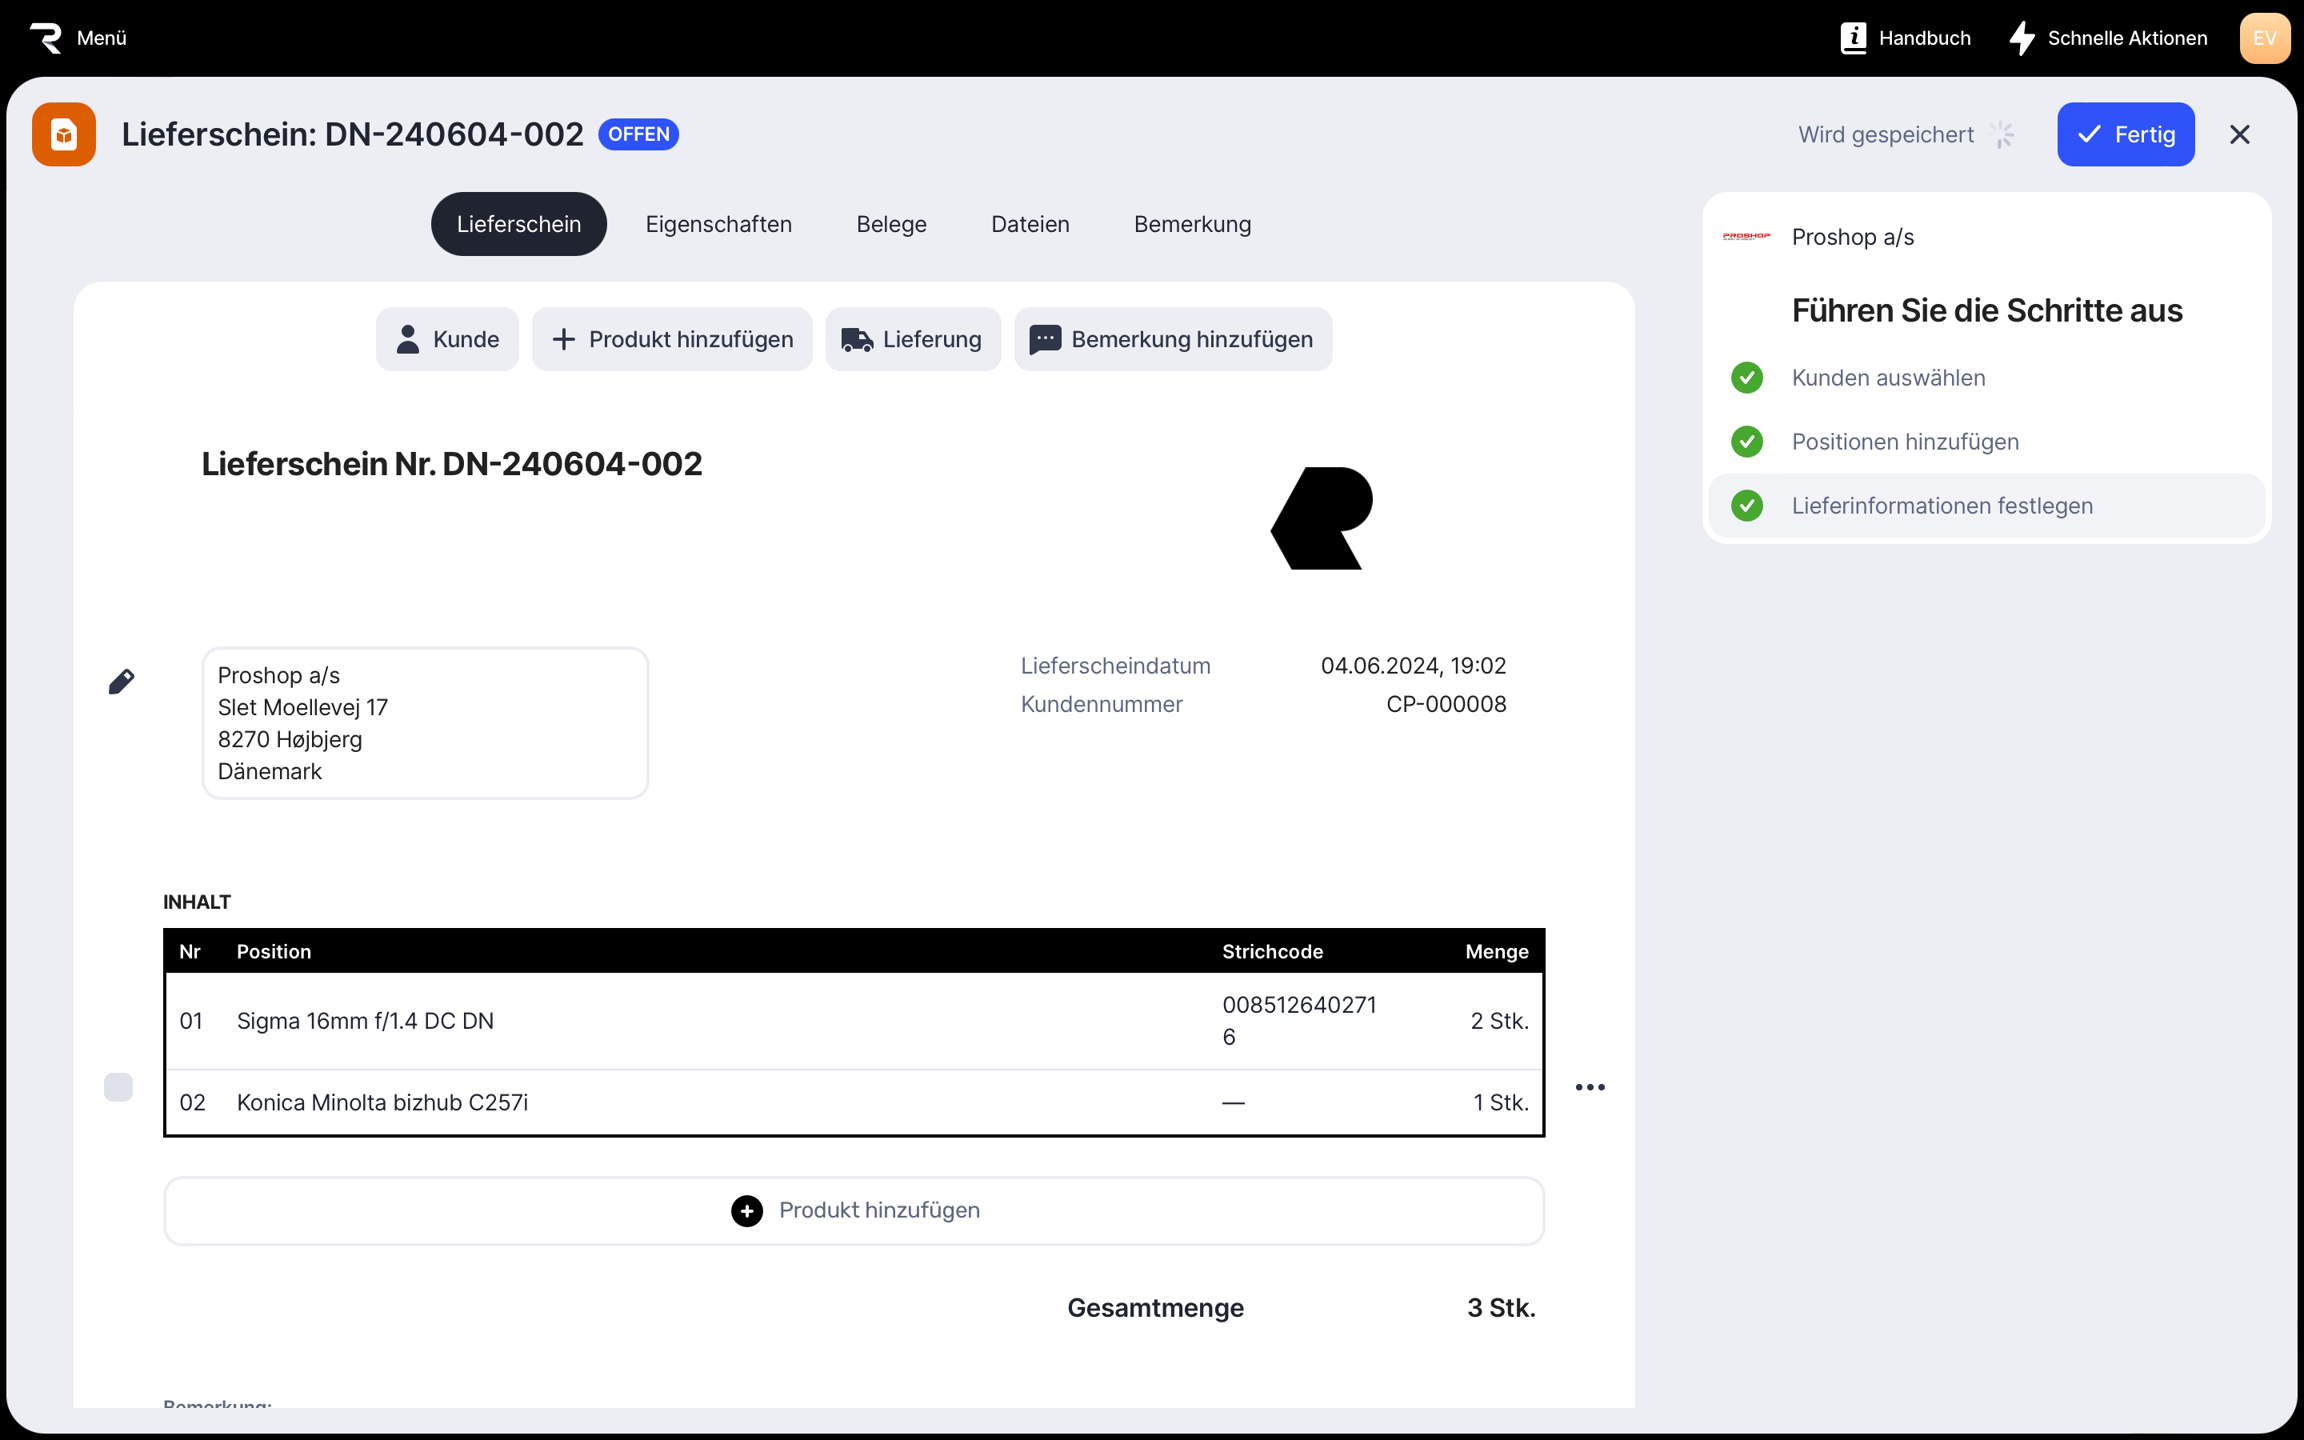2304x1440 pixels.
Task: Tick checkbox next to Konica Minolta row
Action: click(118, 1087)
